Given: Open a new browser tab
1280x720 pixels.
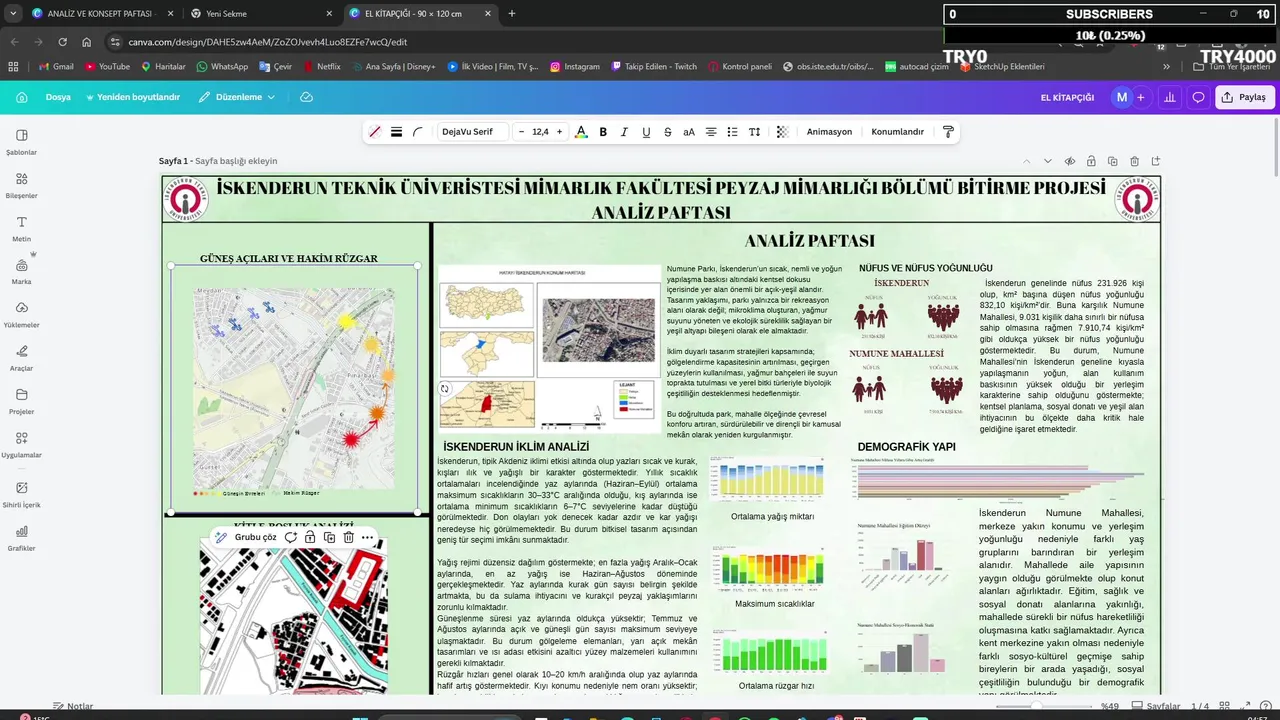Looking at the screenshot, I should pyautogui.click(x=512, y=13).
